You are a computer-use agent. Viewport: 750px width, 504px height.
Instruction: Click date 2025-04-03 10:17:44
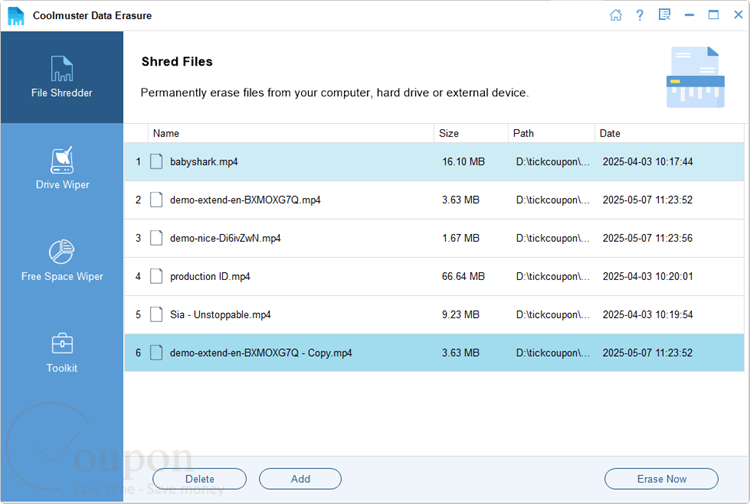(x=648, y=162)
